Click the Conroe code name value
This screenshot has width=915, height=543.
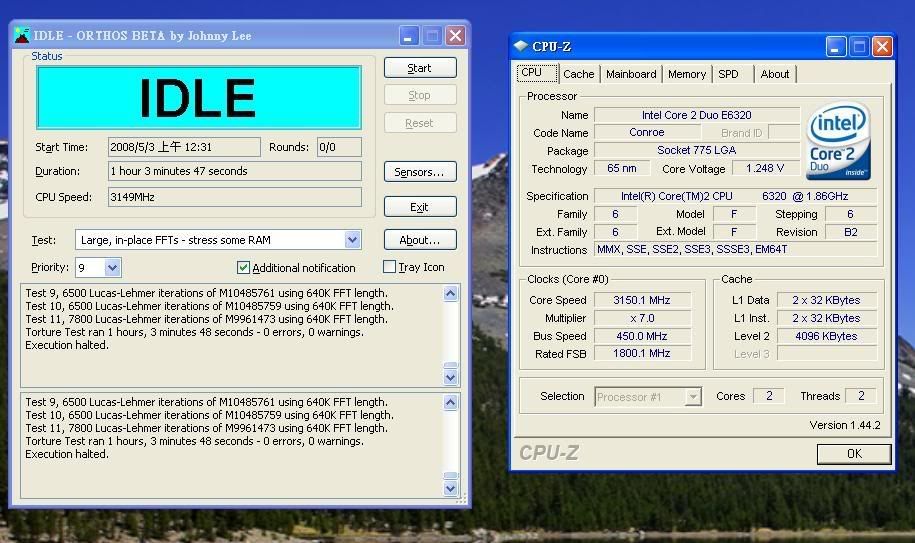(647, 132)
